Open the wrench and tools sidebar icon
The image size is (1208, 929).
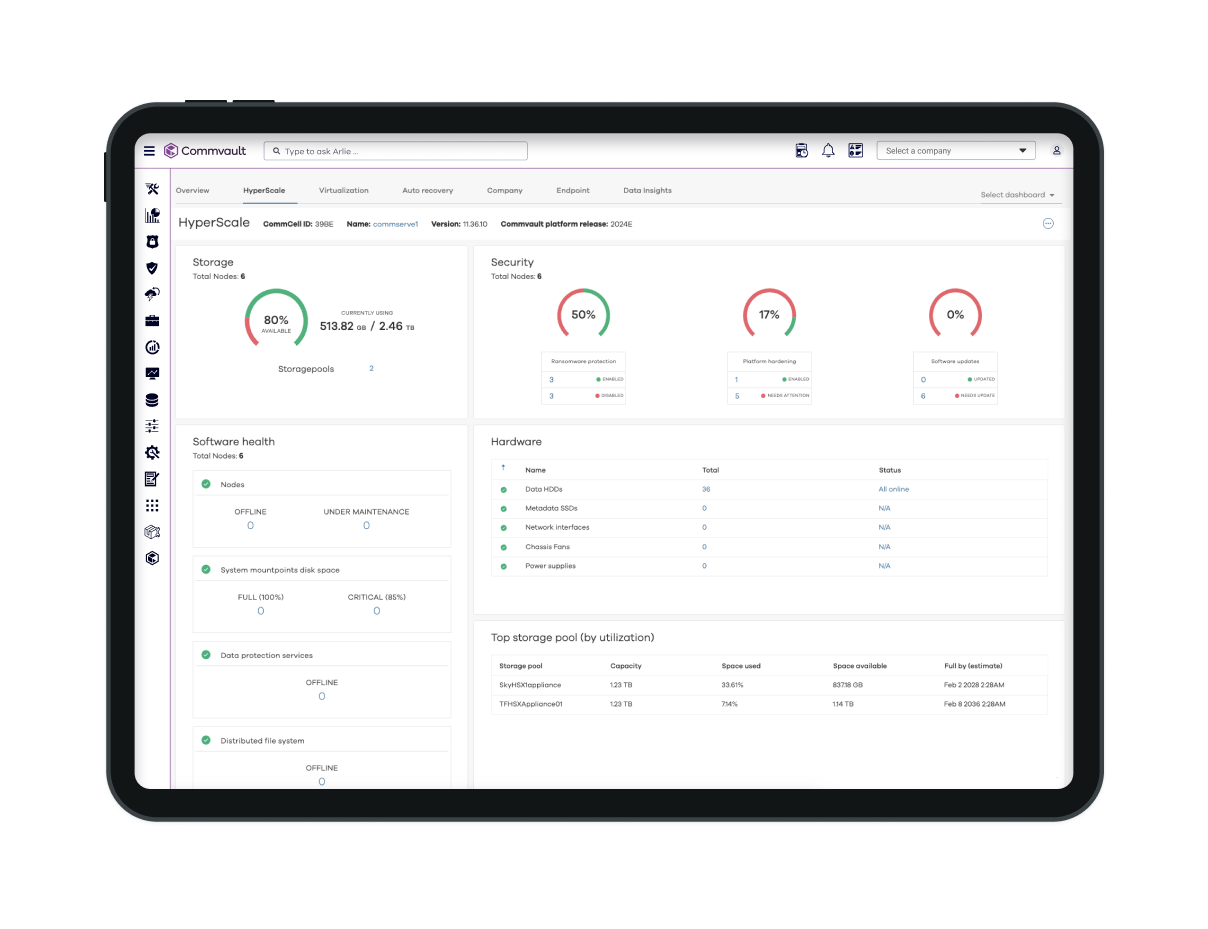(152, 189)
